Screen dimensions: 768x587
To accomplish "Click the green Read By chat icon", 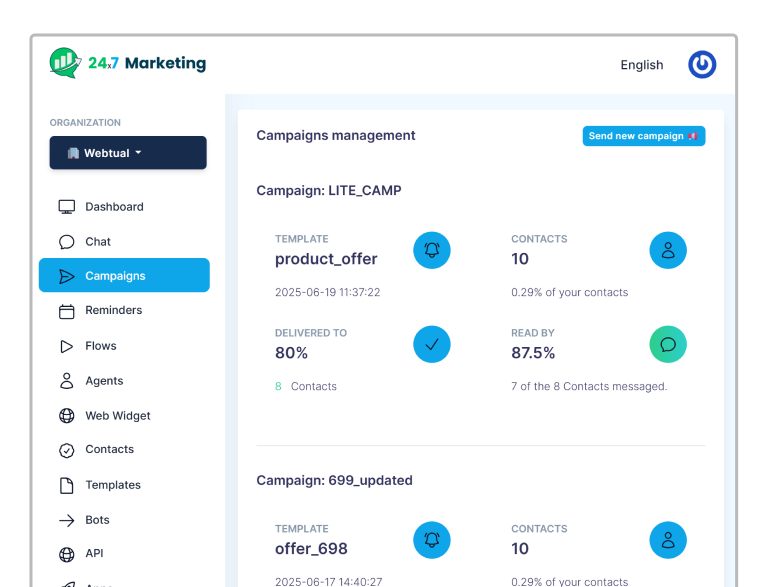I will pyautogui.click(x=668, y=344).
